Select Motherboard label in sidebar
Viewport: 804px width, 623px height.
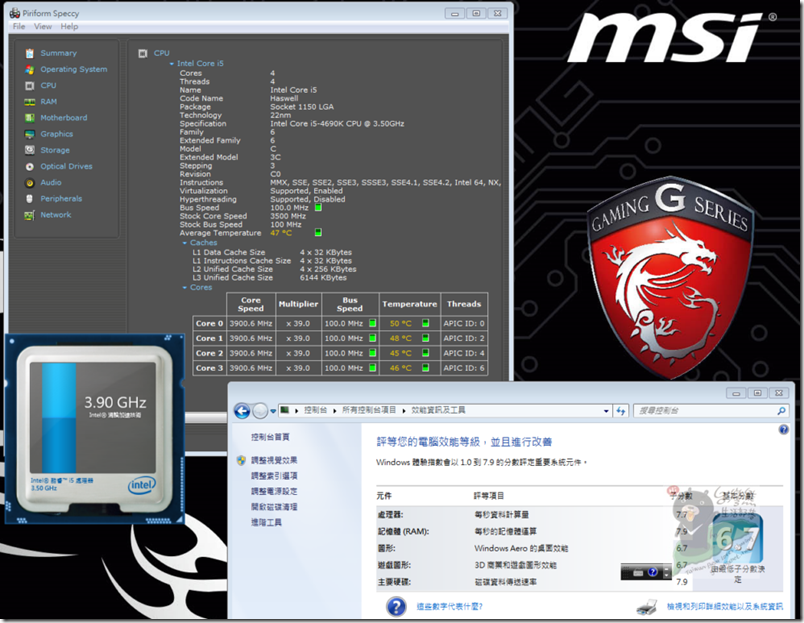pos(64,118)
